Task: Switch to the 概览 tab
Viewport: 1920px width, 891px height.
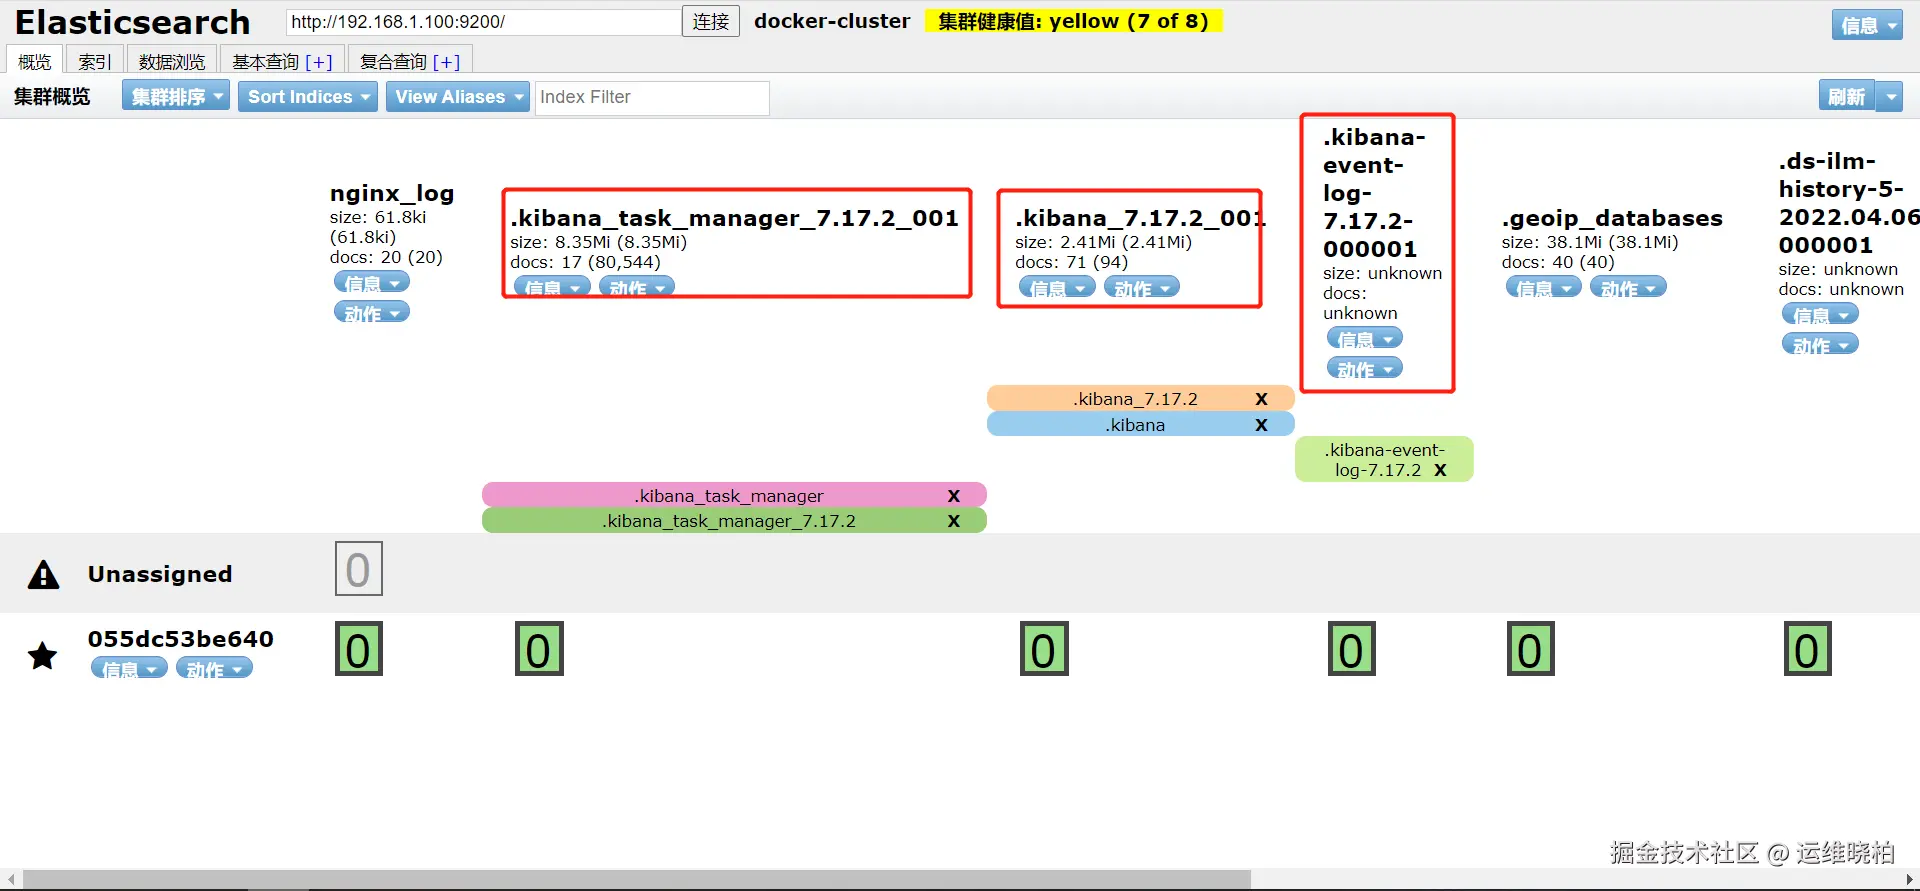Action: click(35, 61)
